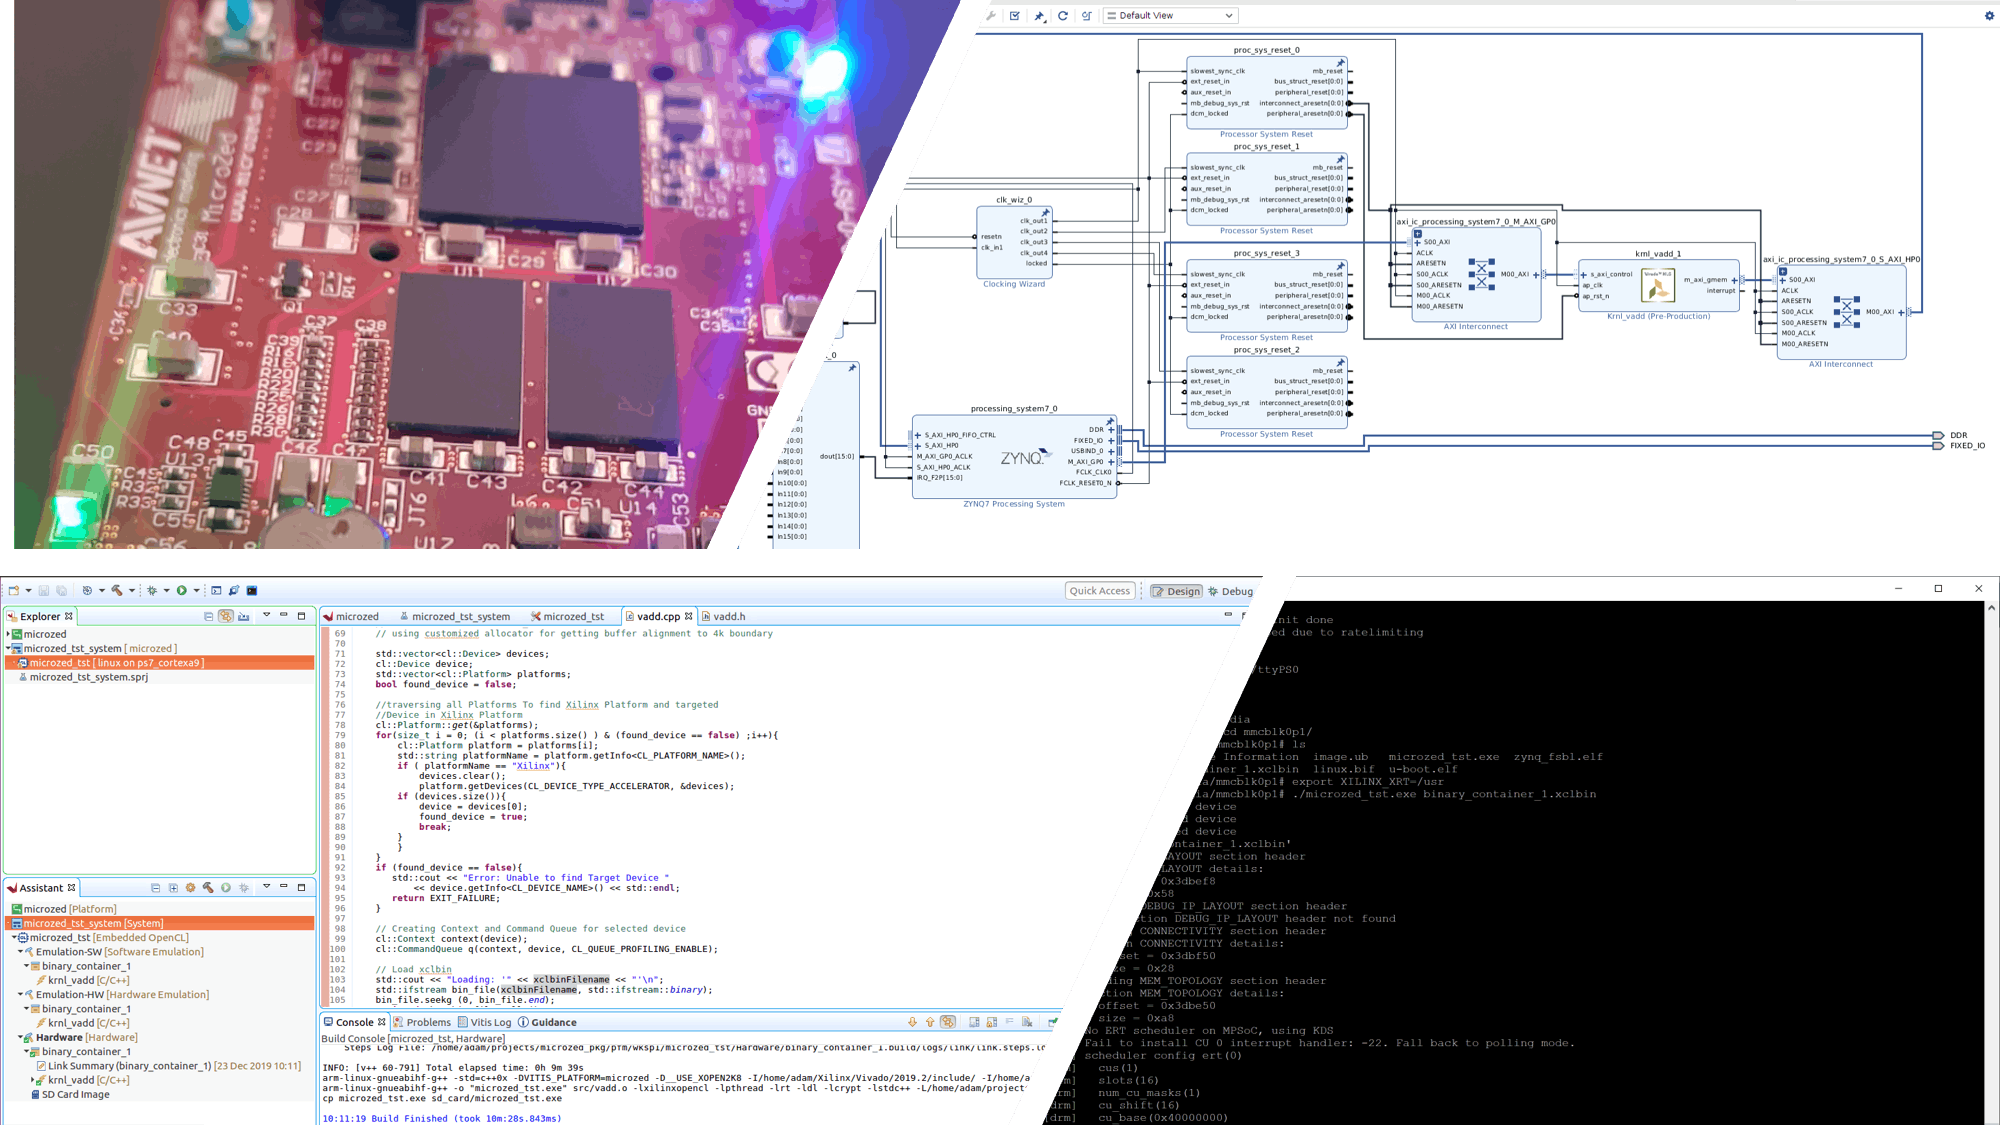Image resolution: width=2000 pixels, height=1125 pixels.
Task: Click the Design perspective button
Action: (1176, 591)
